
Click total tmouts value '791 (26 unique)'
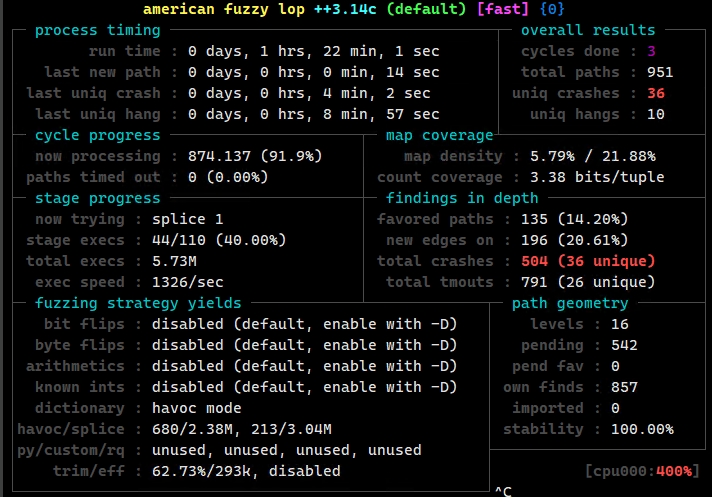(x=588, y=282)
